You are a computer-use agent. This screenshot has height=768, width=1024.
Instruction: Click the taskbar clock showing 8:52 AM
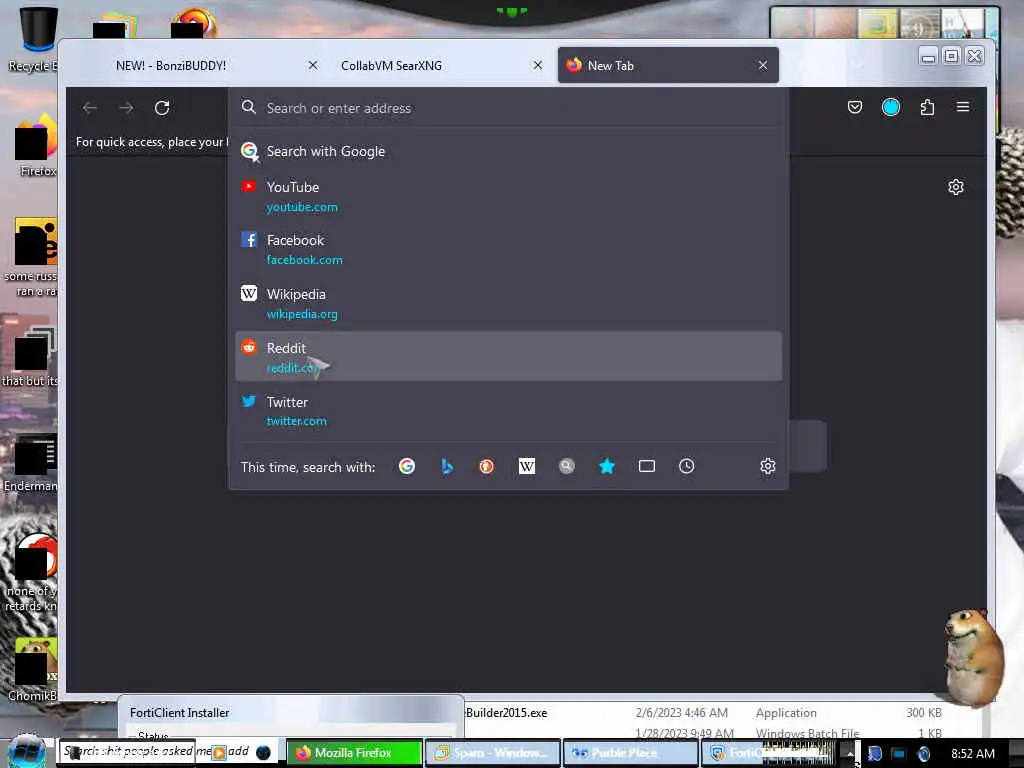pos(972,754)
